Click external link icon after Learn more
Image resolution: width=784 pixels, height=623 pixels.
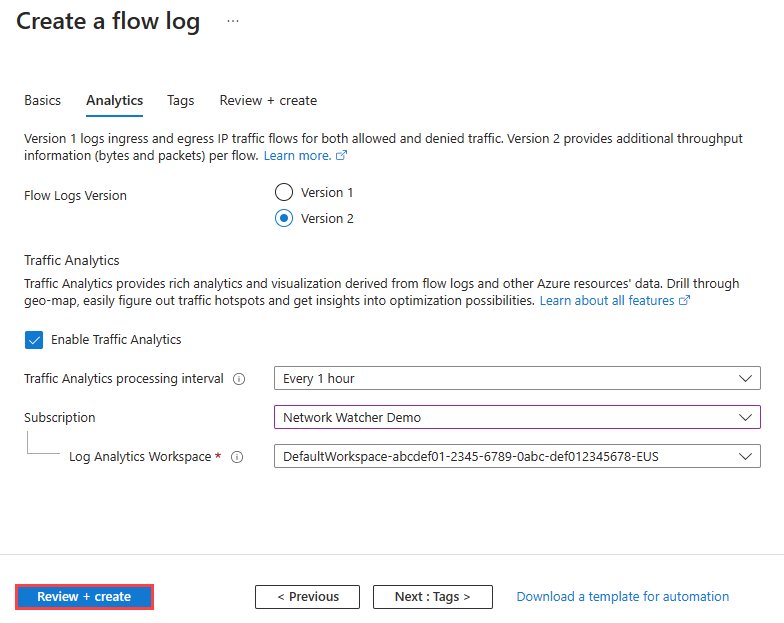tap(342, 156)
